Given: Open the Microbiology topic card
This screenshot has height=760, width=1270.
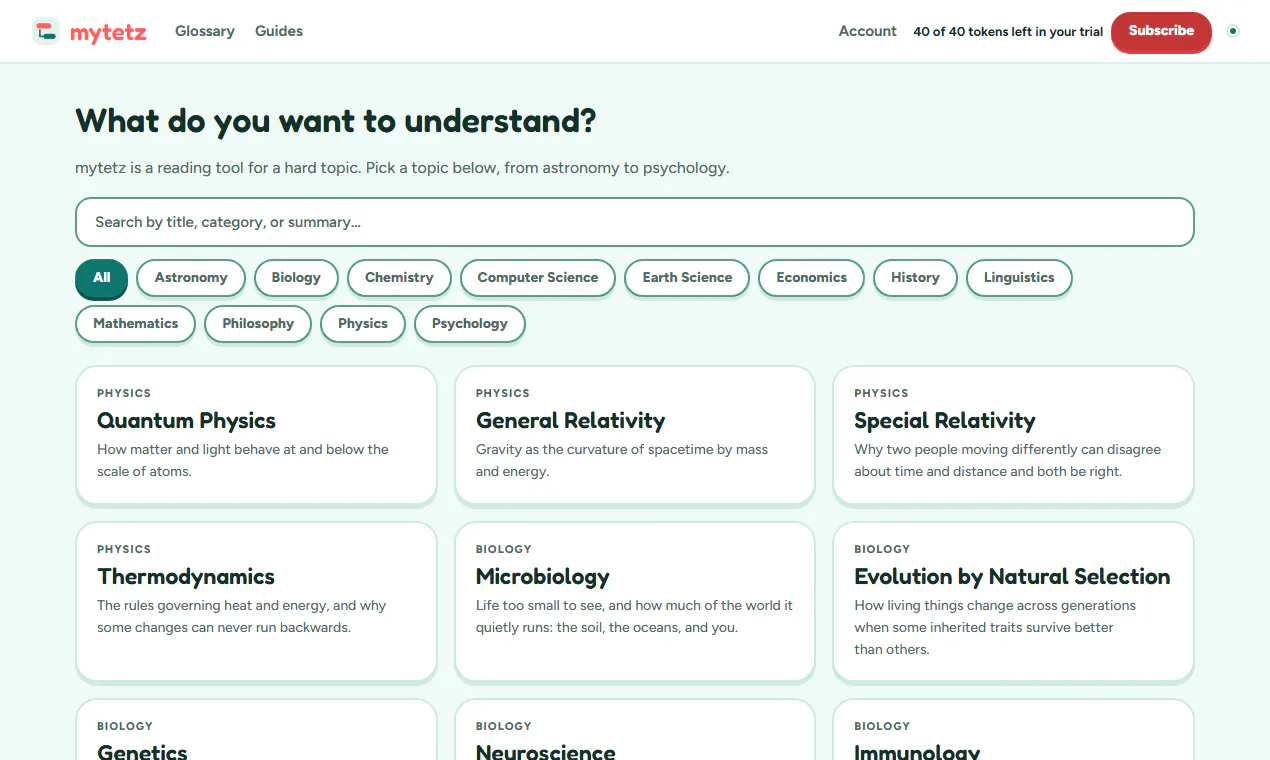Looking at the screenshot, I should [x=635, y=601].
